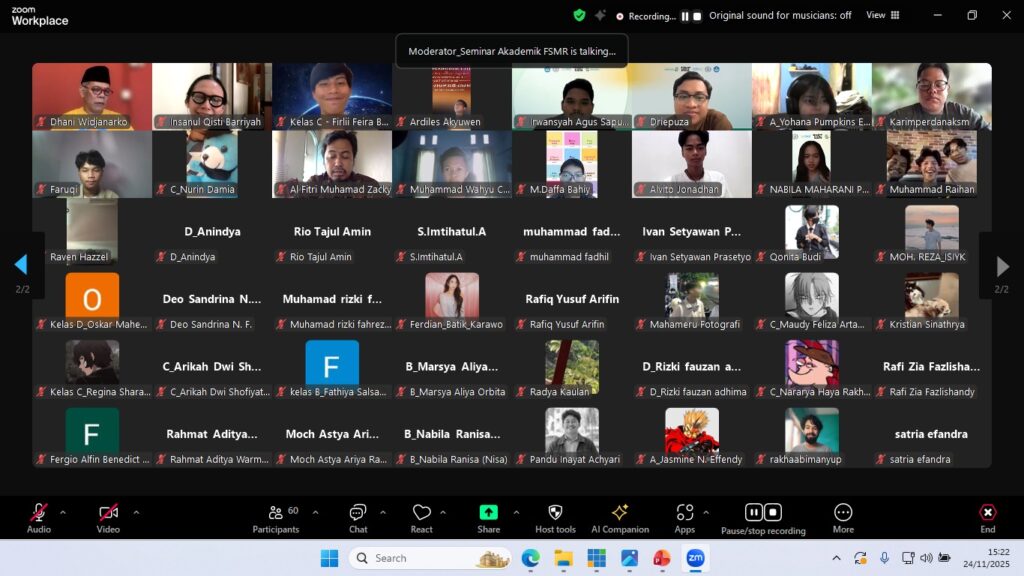Open the React emoji options
The width and height of the screenshot is (1024, 576).
(422, 517)
